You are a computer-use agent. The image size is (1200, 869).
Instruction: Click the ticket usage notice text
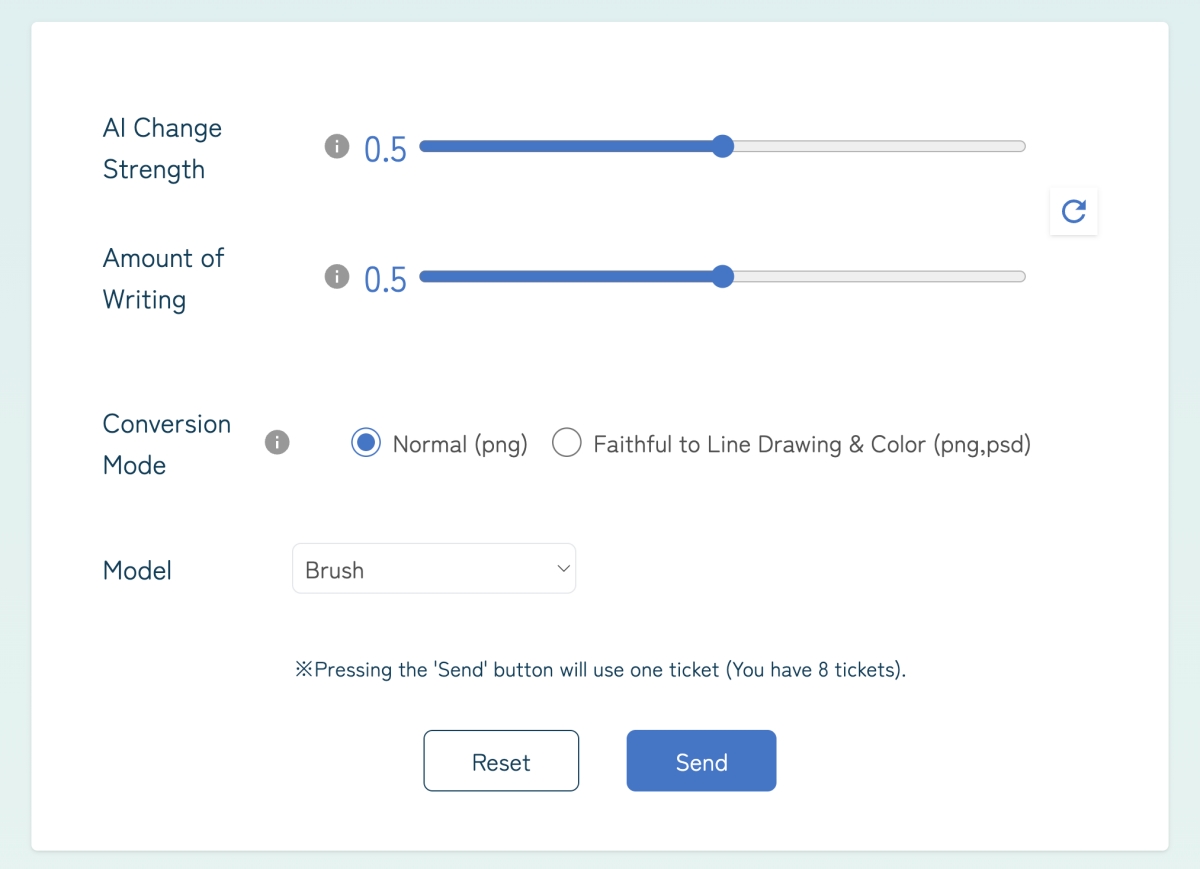point(600,670)
